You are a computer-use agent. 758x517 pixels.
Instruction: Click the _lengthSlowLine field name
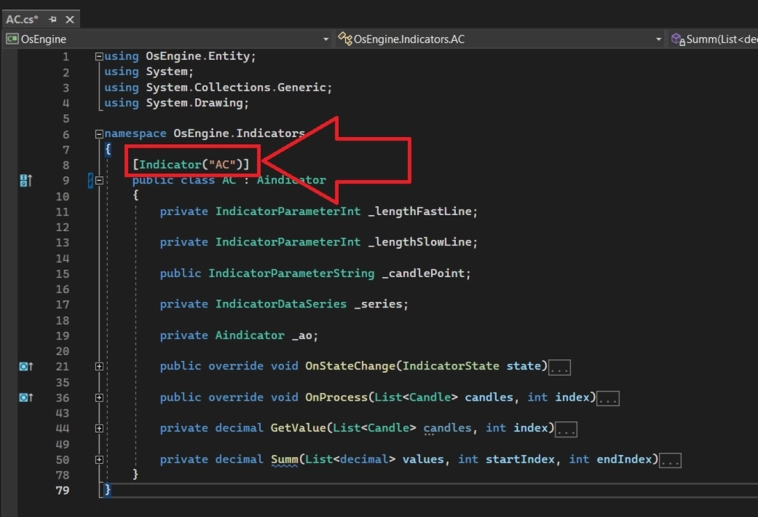[420, 242]
